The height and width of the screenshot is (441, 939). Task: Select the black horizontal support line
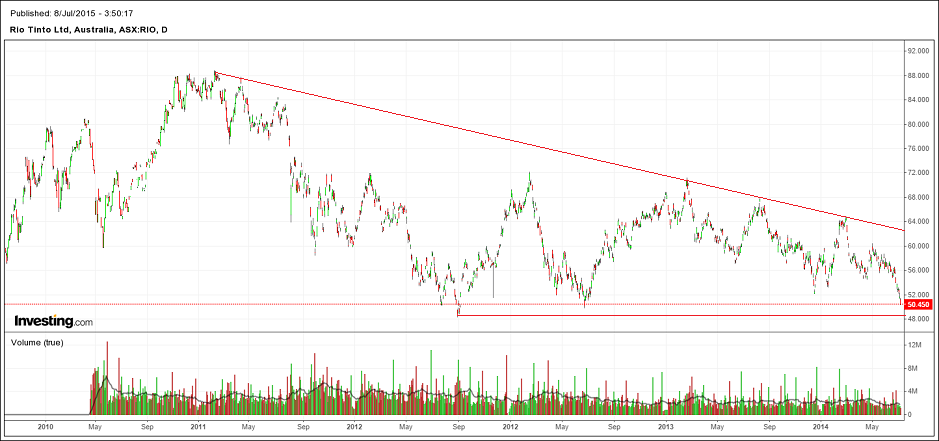click(x=680, y=316)
